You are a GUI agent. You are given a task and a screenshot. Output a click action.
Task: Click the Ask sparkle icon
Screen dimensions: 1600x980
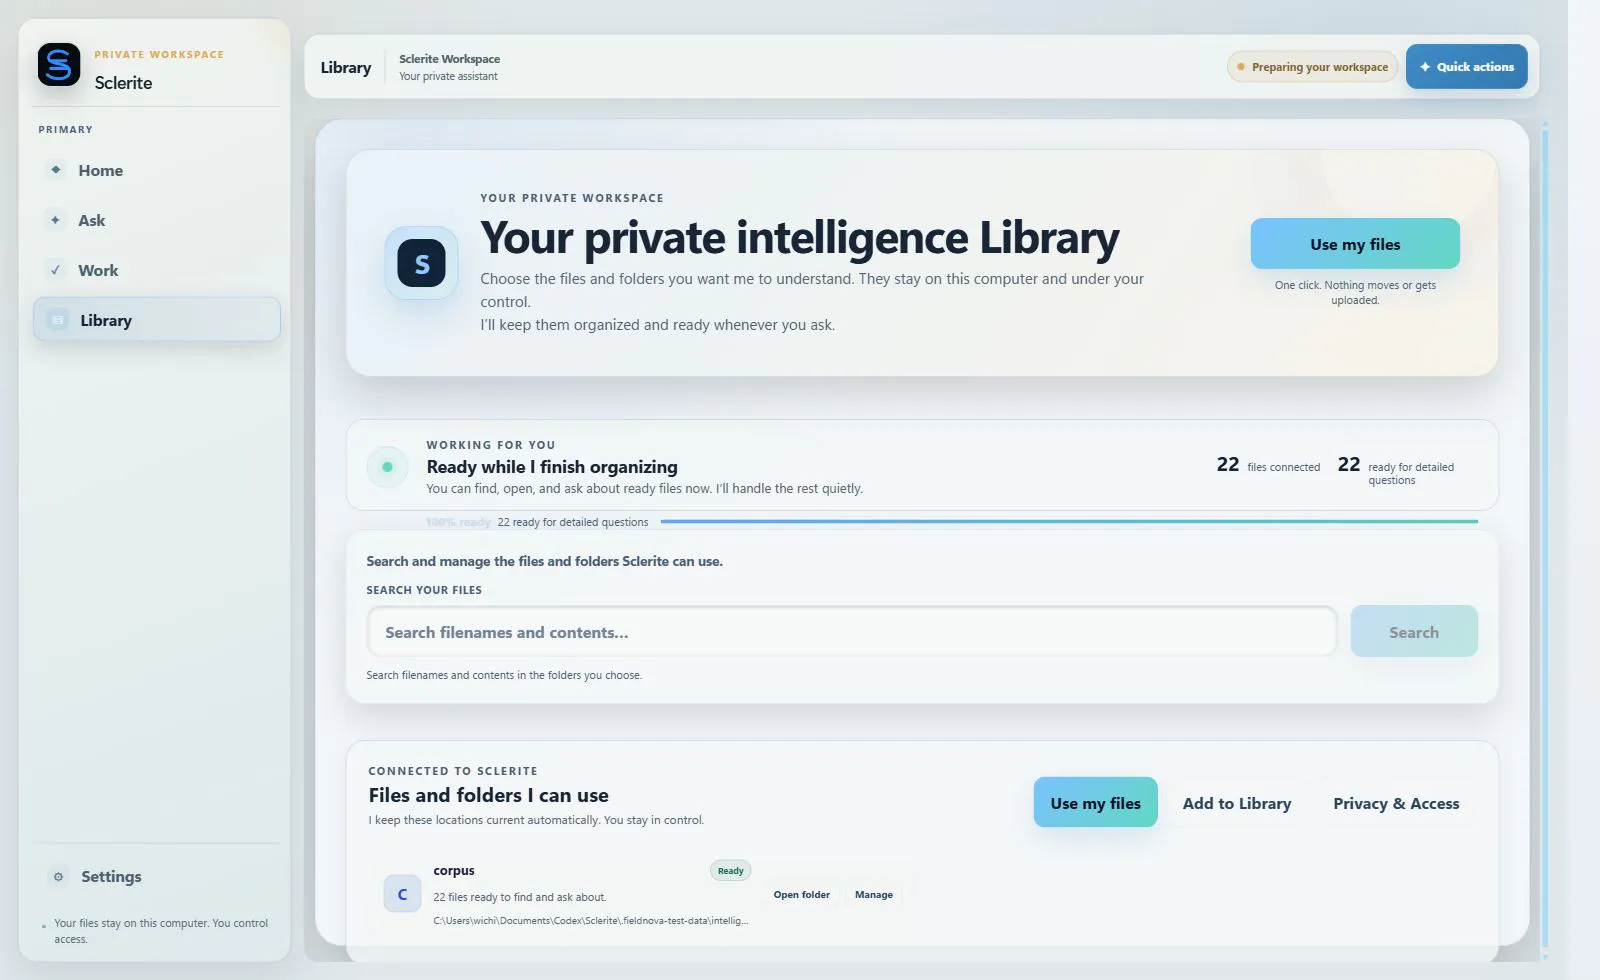pyautogui.click(x=56, y=220)
